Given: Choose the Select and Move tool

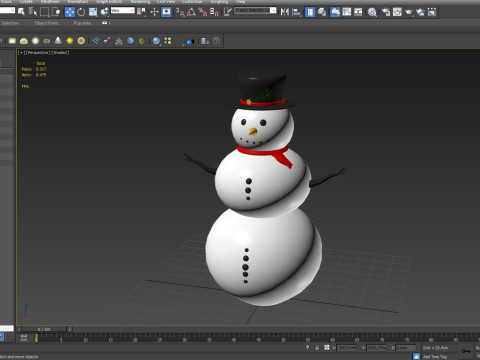Looking at the screenshot, I should click(x=70, y=12).
